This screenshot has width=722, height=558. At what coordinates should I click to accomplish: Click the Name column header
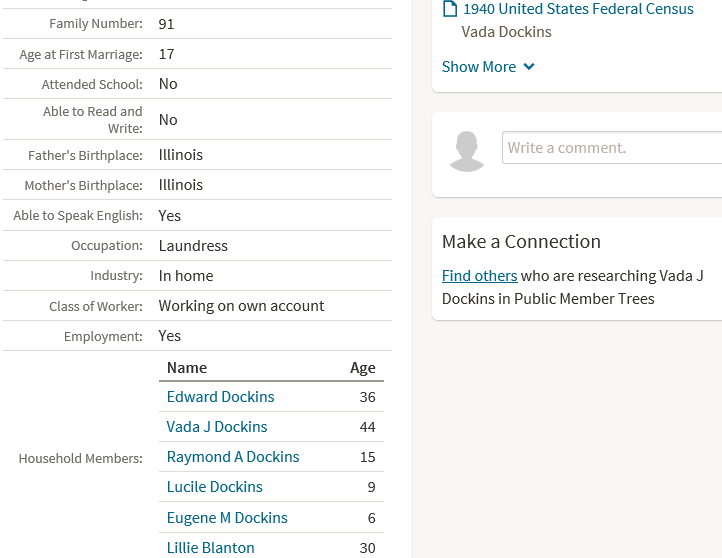pos(187,367)
